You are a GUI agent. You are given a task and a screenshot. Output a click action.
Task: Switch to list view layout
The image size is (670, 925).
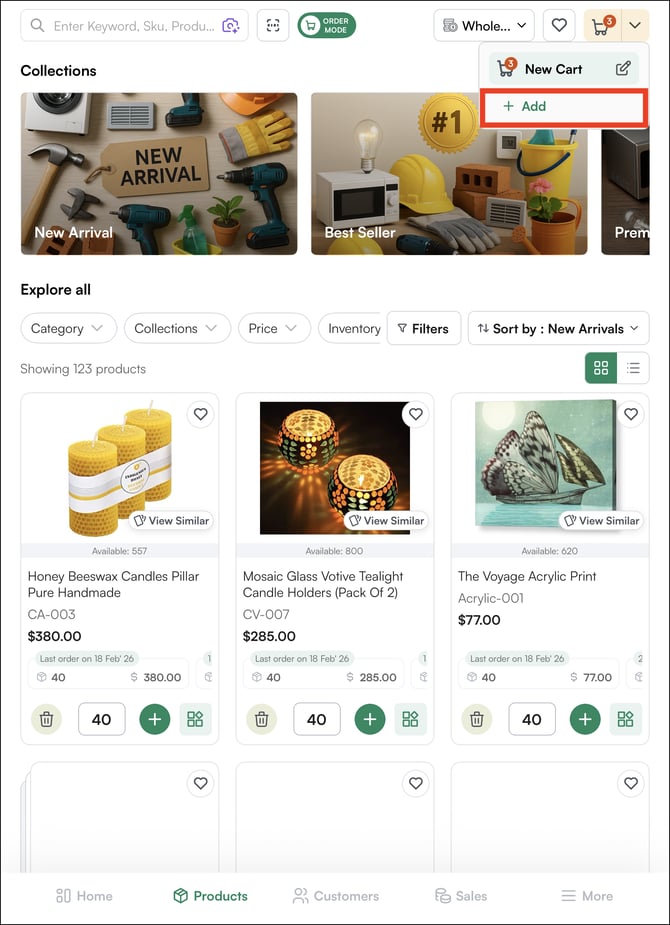[633, 368]
